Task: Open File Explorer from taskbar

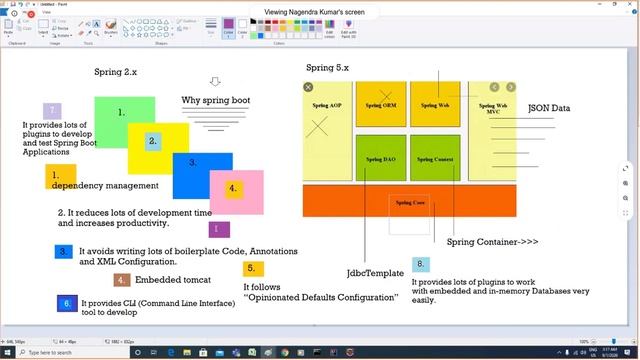Action: [187, 352]
